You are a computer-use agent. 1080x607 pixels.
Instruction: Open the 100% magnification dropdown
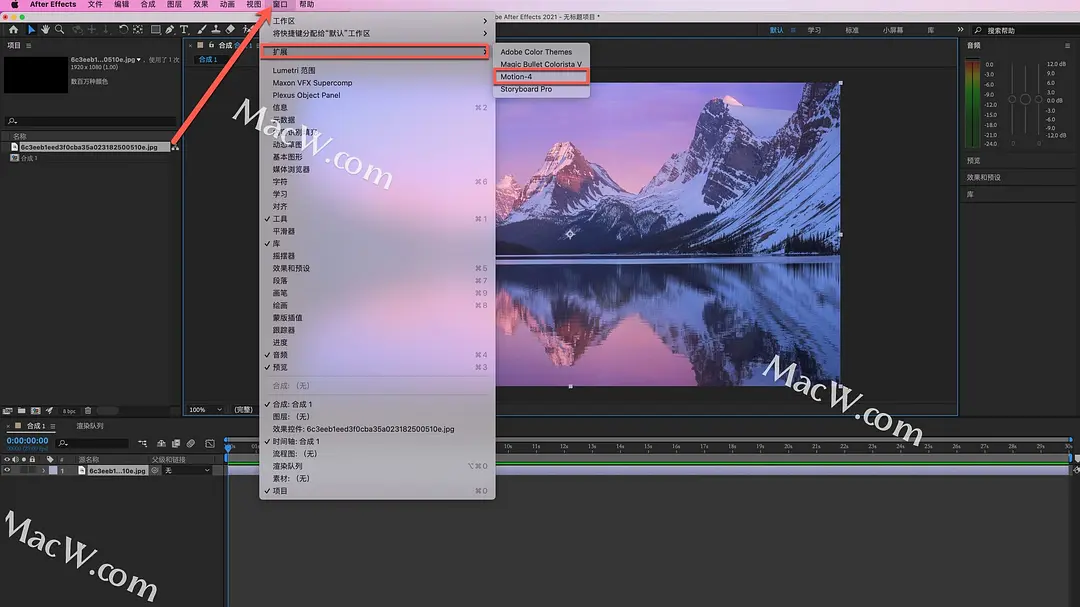tap(205, 410)
